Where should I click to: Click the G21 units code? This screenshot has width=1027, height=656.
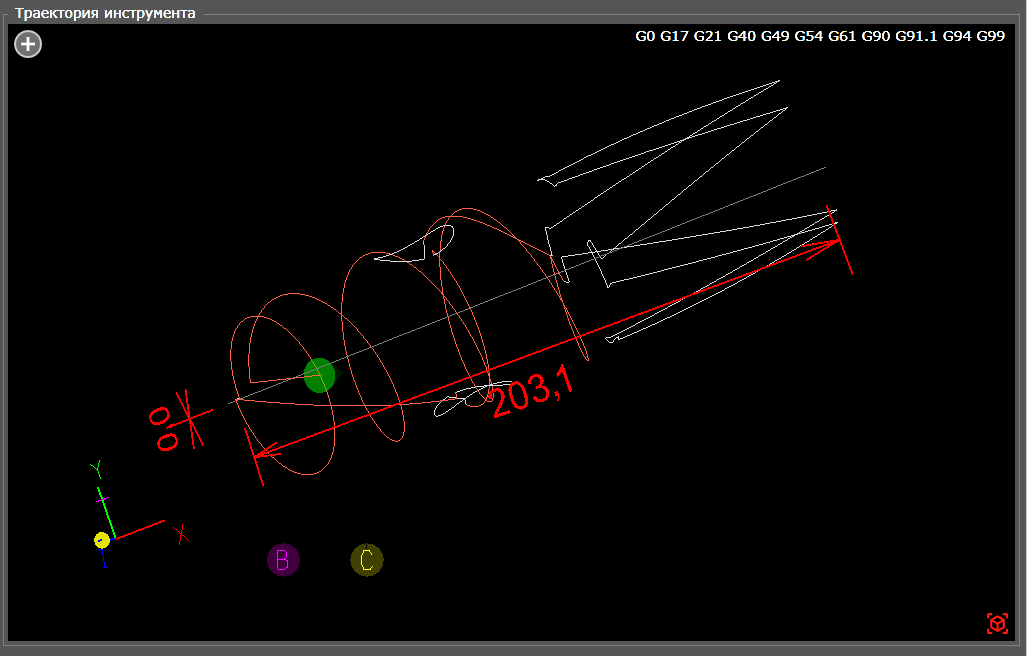(x=707, y=36)
